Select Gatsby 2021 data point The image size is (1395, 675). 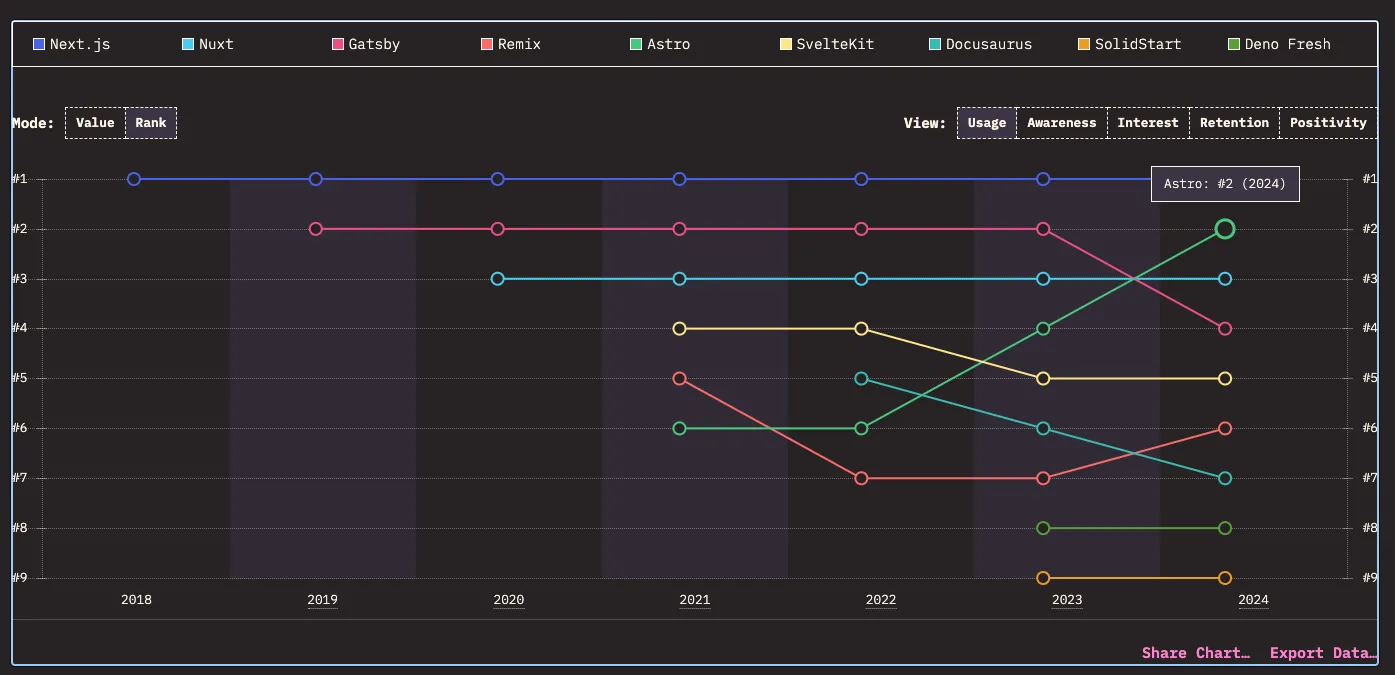(680, 229)
